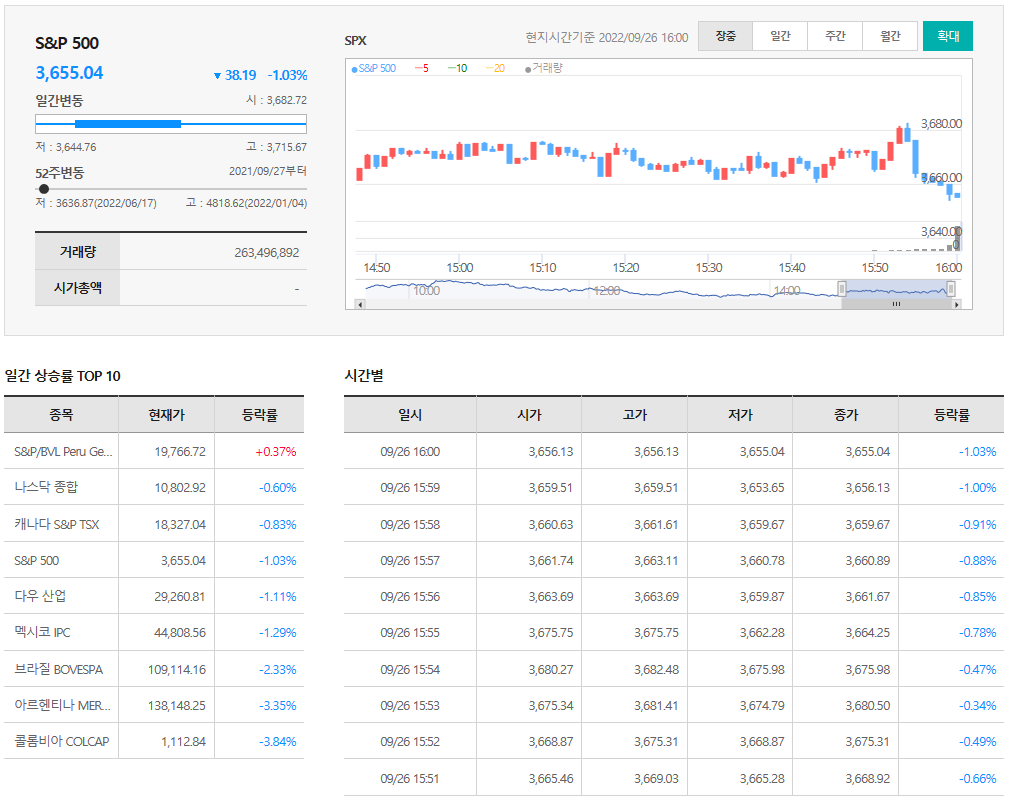Click 종목 column header in TOP 10 table

pyautogui.click(x=61, y=415)
